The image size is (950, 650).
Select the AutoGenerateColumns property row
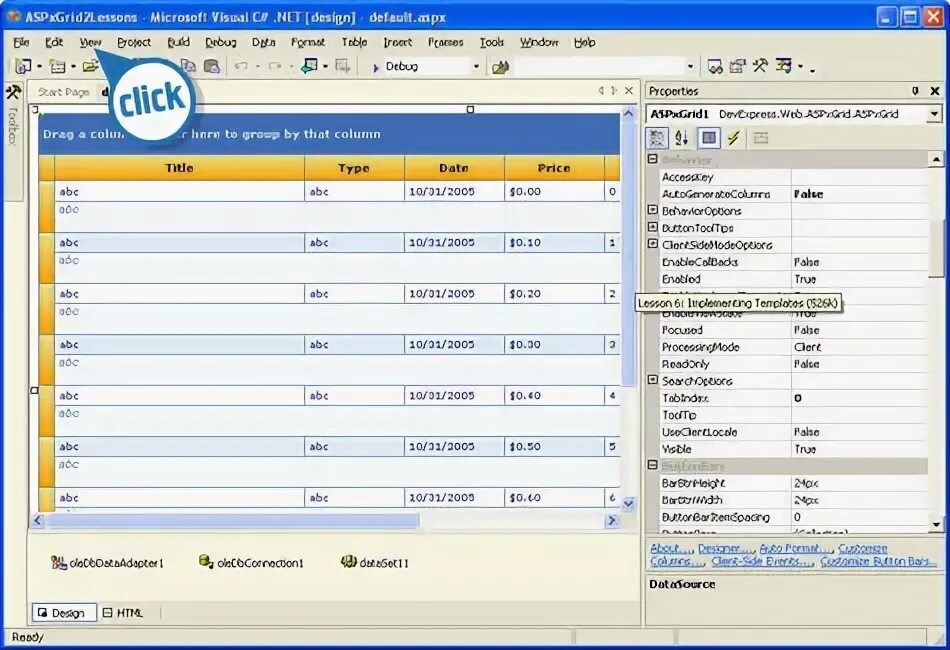pyautogui.click(x=794, y=194)
